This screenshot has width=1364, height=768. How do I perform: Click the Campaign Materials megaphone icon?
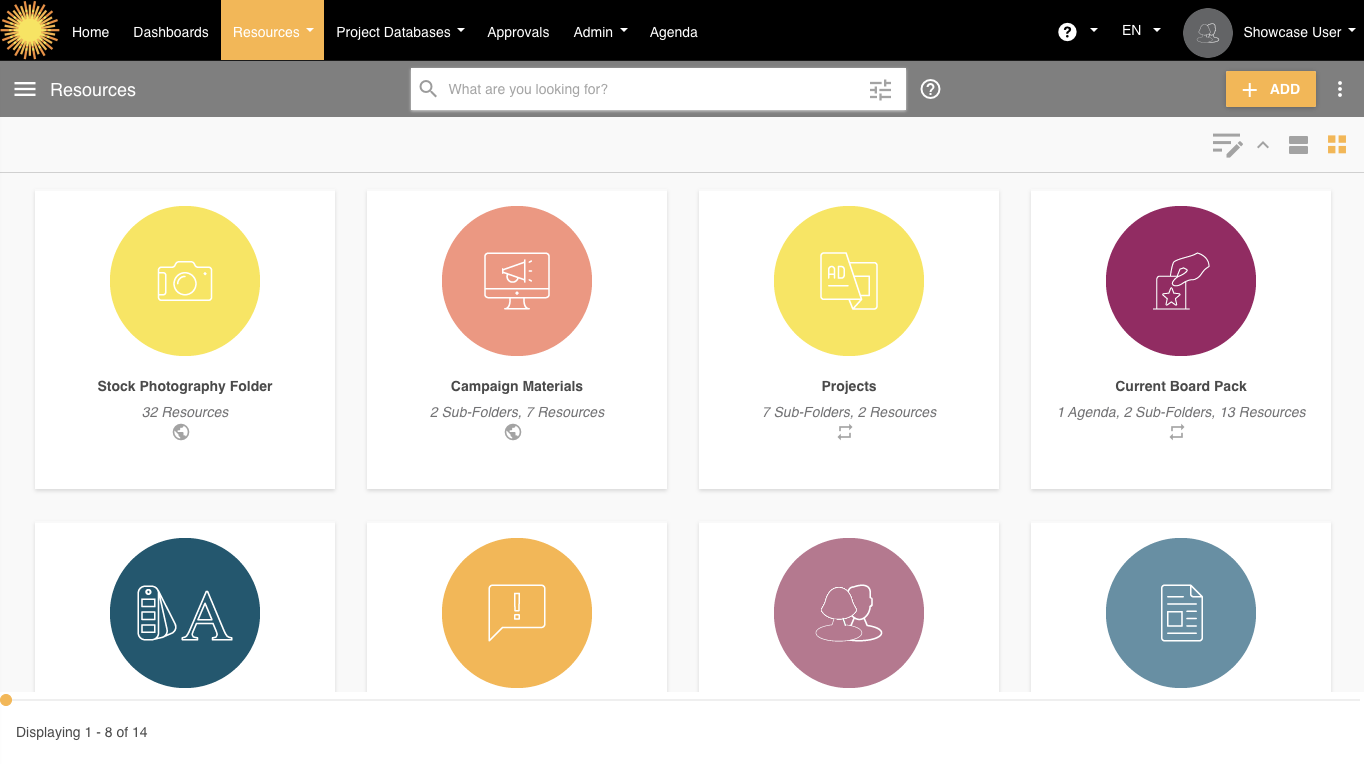coord(517,281)
